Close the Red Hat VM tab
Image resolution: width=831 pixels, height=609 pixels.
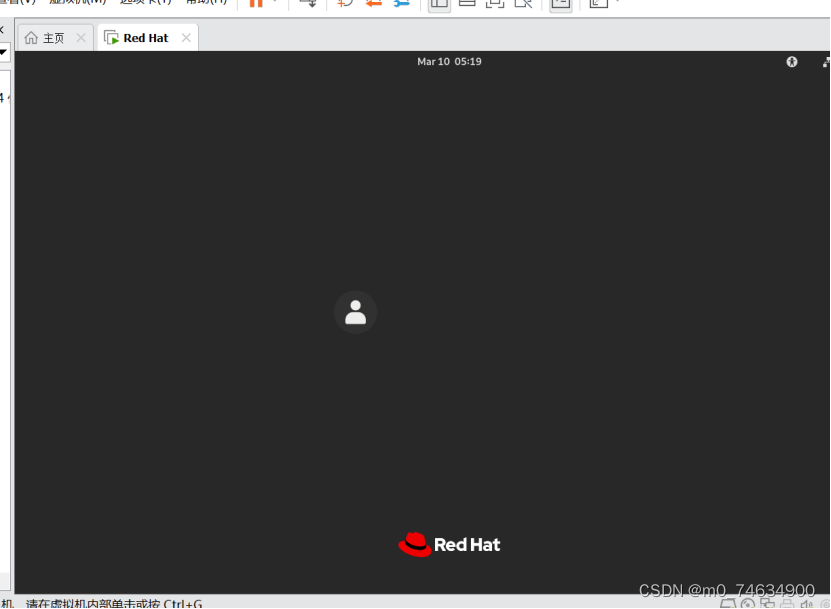pyautogui.click(x=186, y=38)
